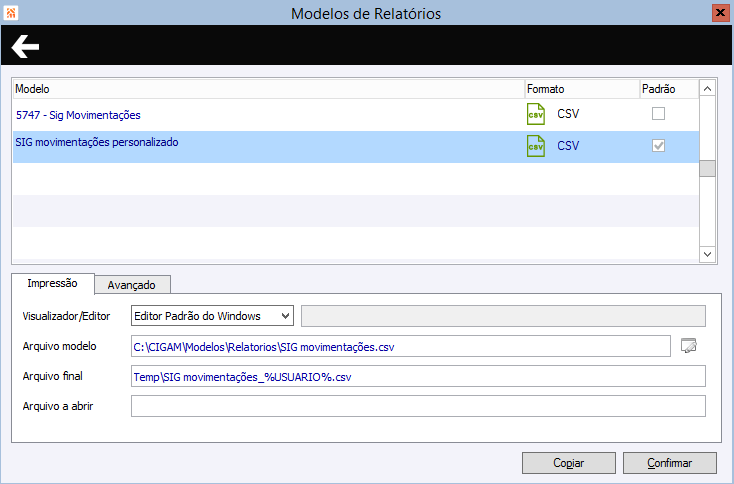734x484 pixels.
Task: Click CSV format text in personalizado row
Action: [x=568, y=146]
